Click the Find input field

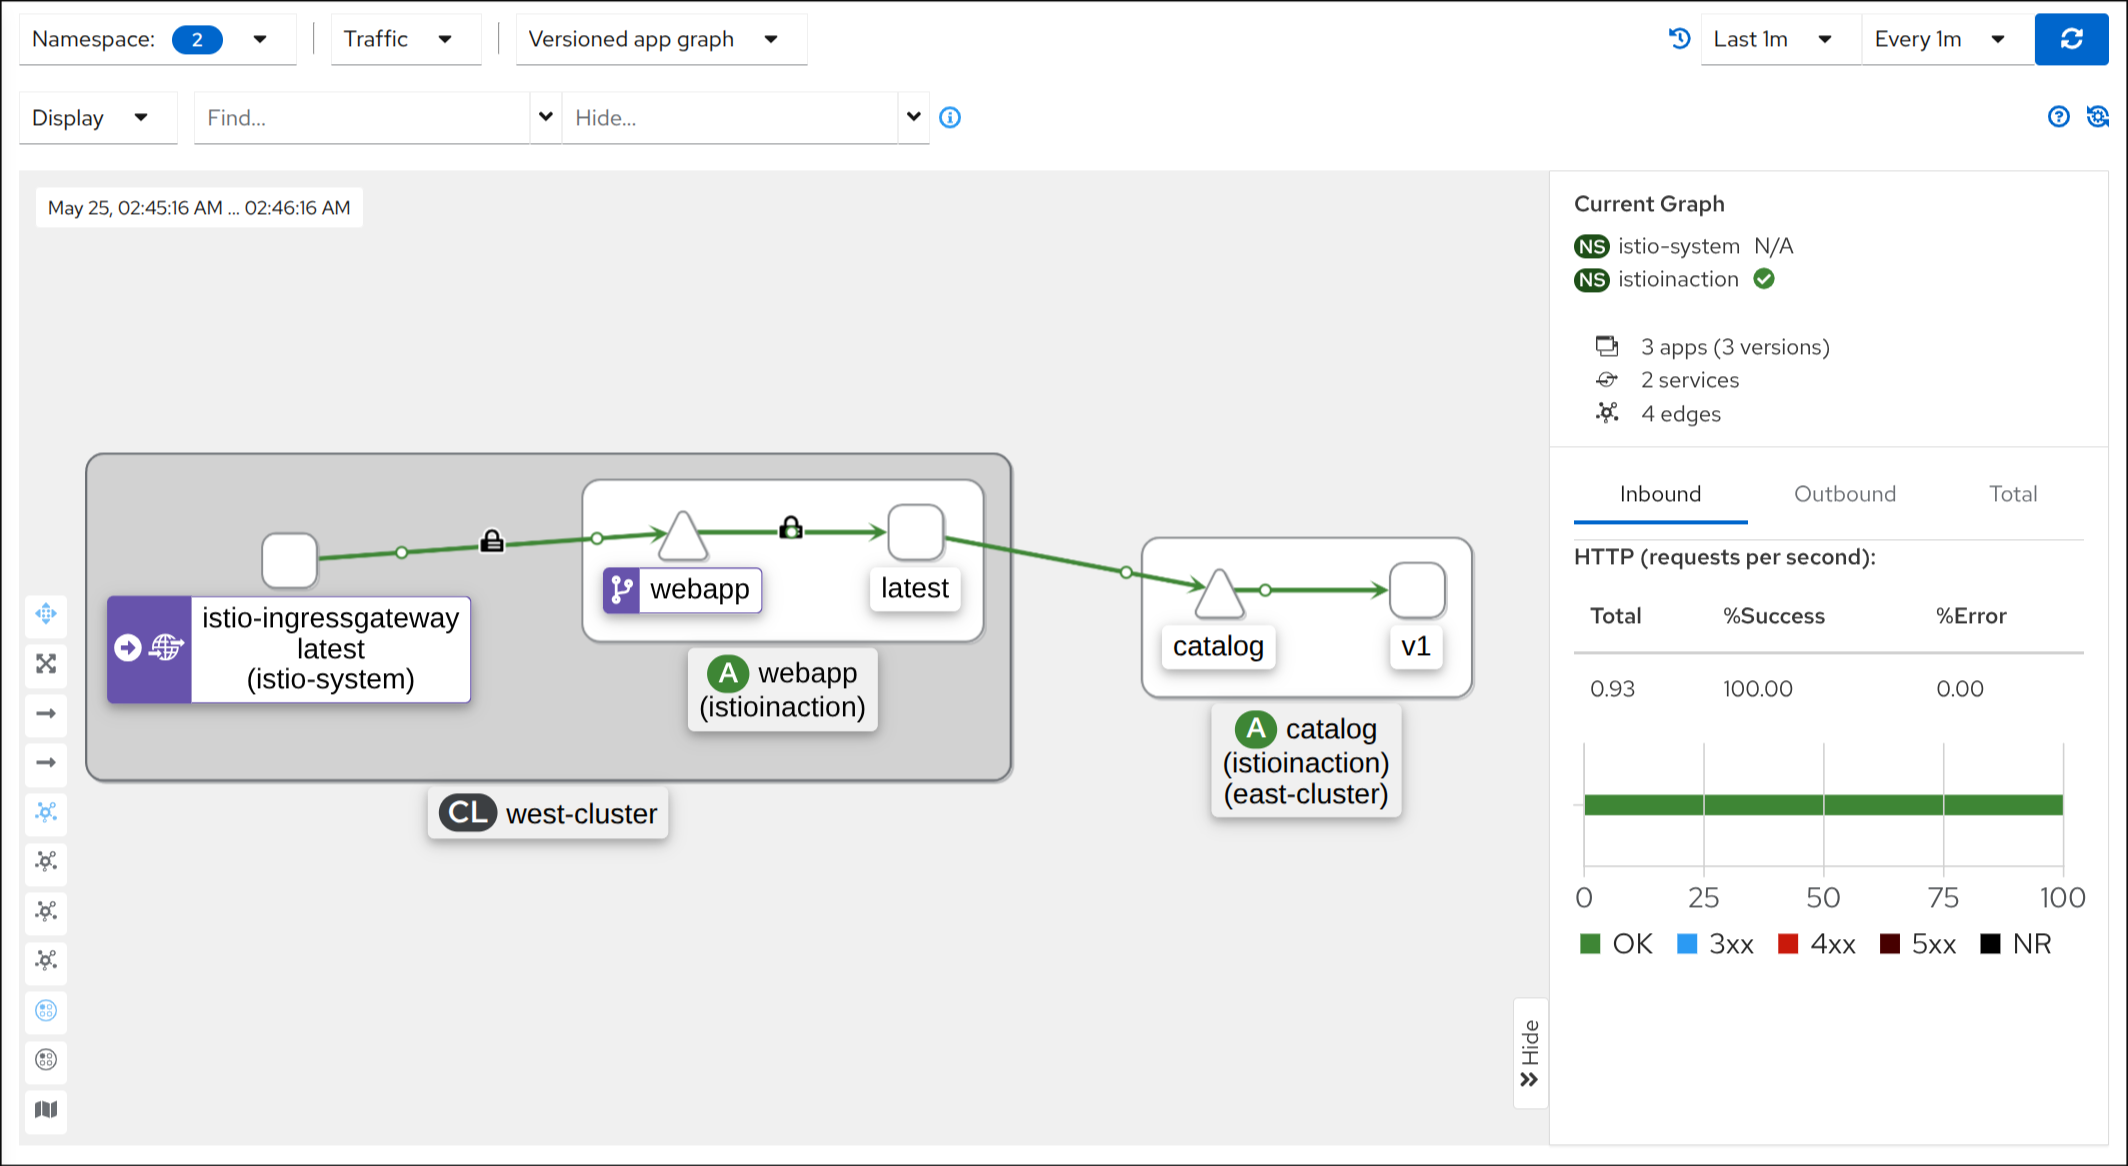(362, 118)
